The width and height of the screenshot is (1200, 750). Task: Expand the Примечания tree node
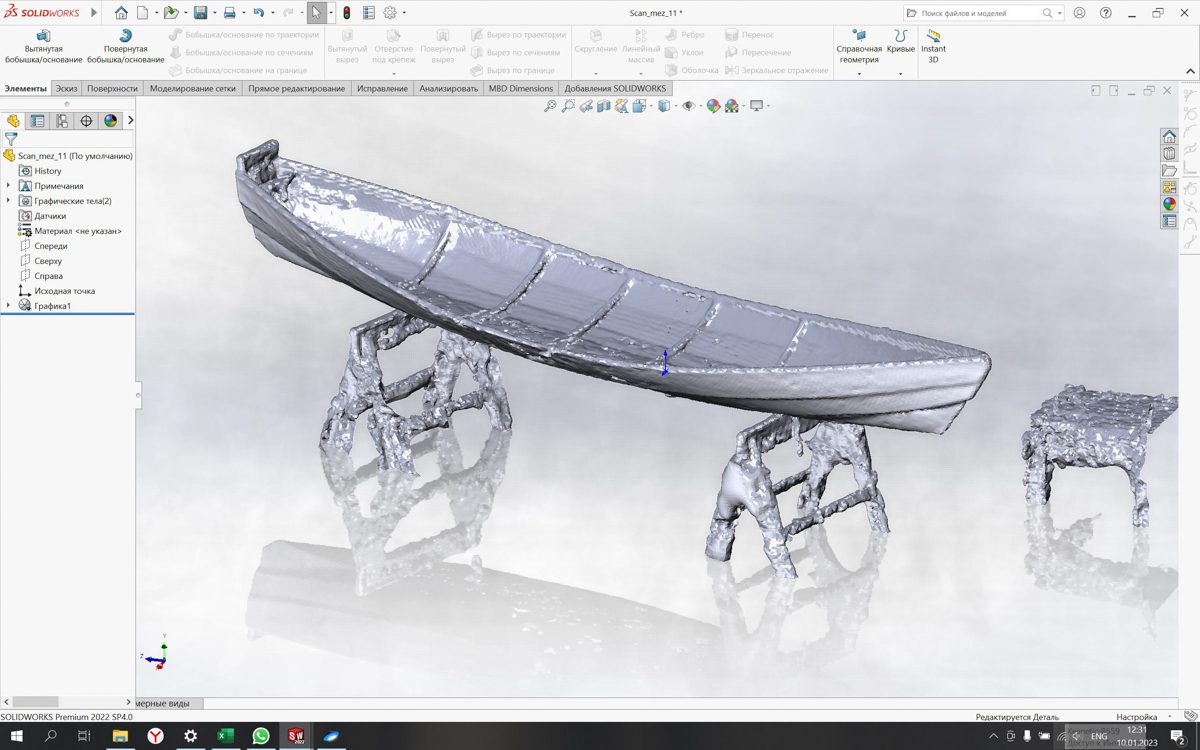[9, 186]
